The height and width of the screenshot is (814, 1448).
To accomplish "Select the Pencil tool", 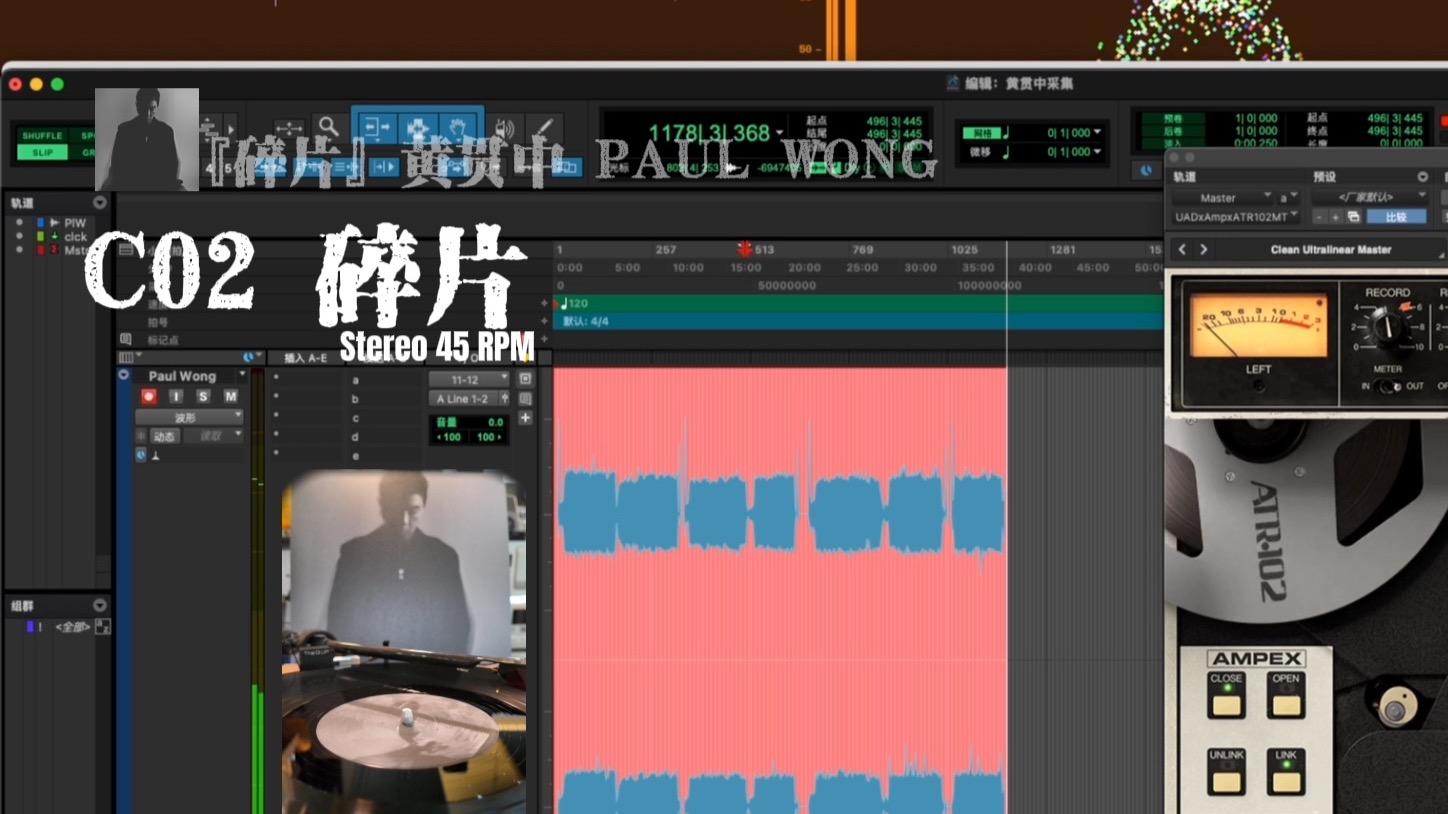I will coord(543,129).
